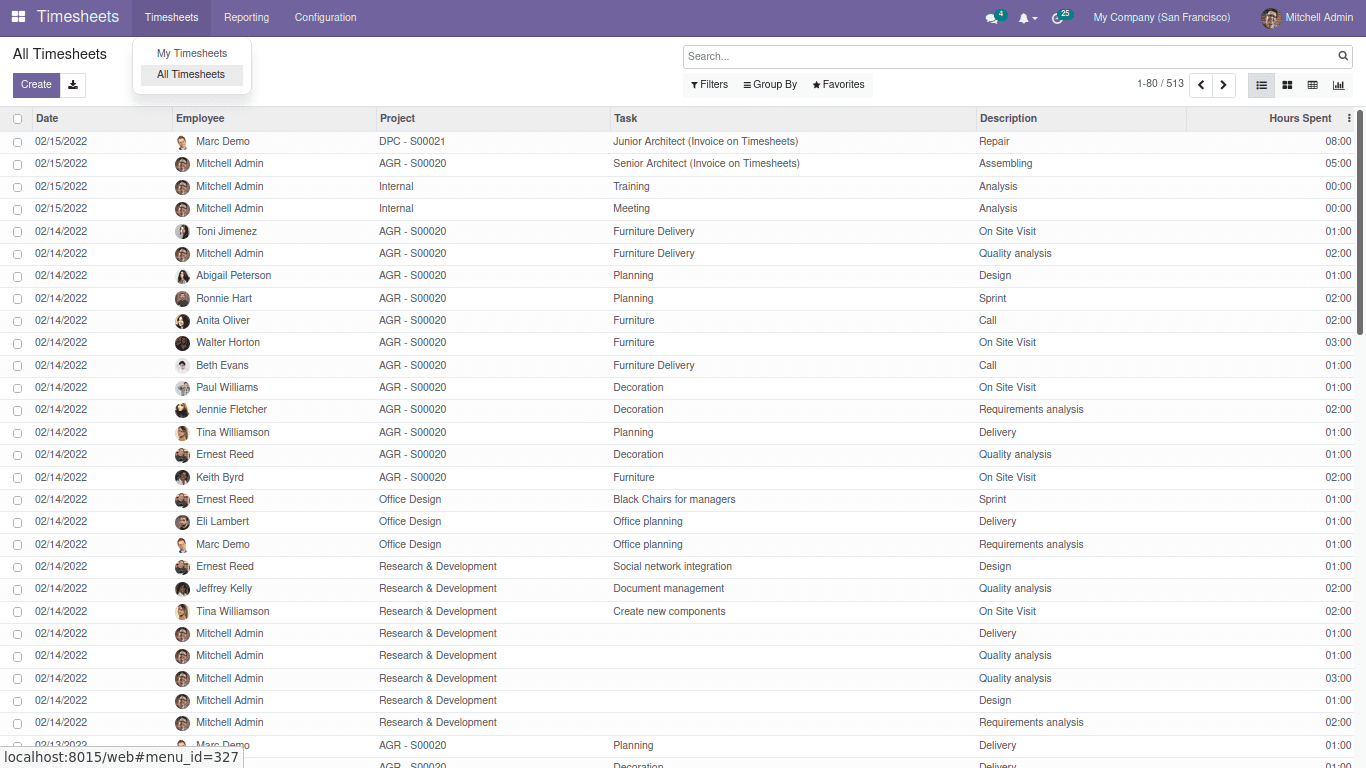This screenshot has width=1366, height=768.
Task: Switch to graph chart view
Action: 1338,85
